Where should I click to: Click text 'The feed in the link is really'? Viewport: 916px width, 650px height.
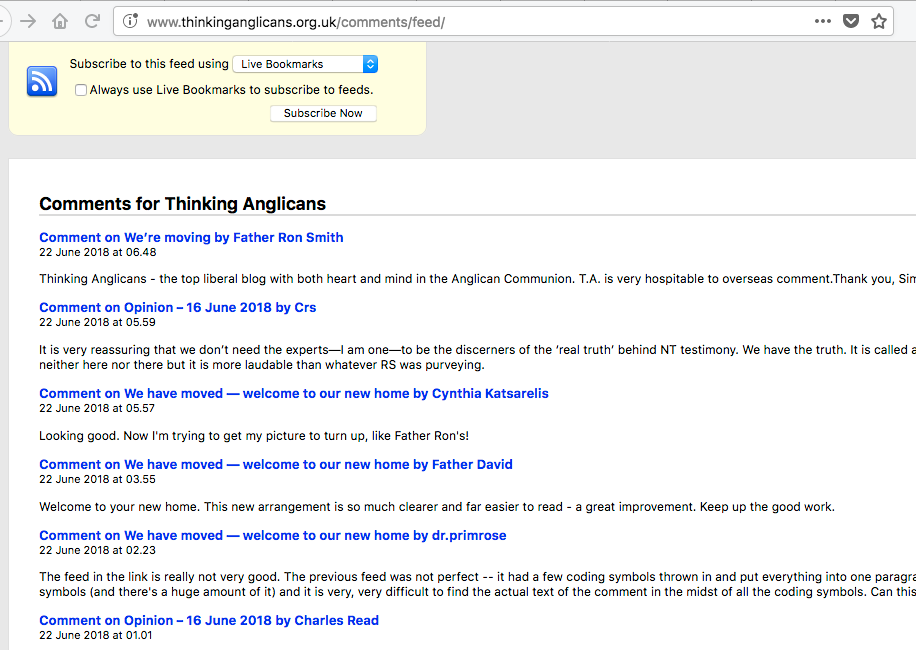point(119,577)
